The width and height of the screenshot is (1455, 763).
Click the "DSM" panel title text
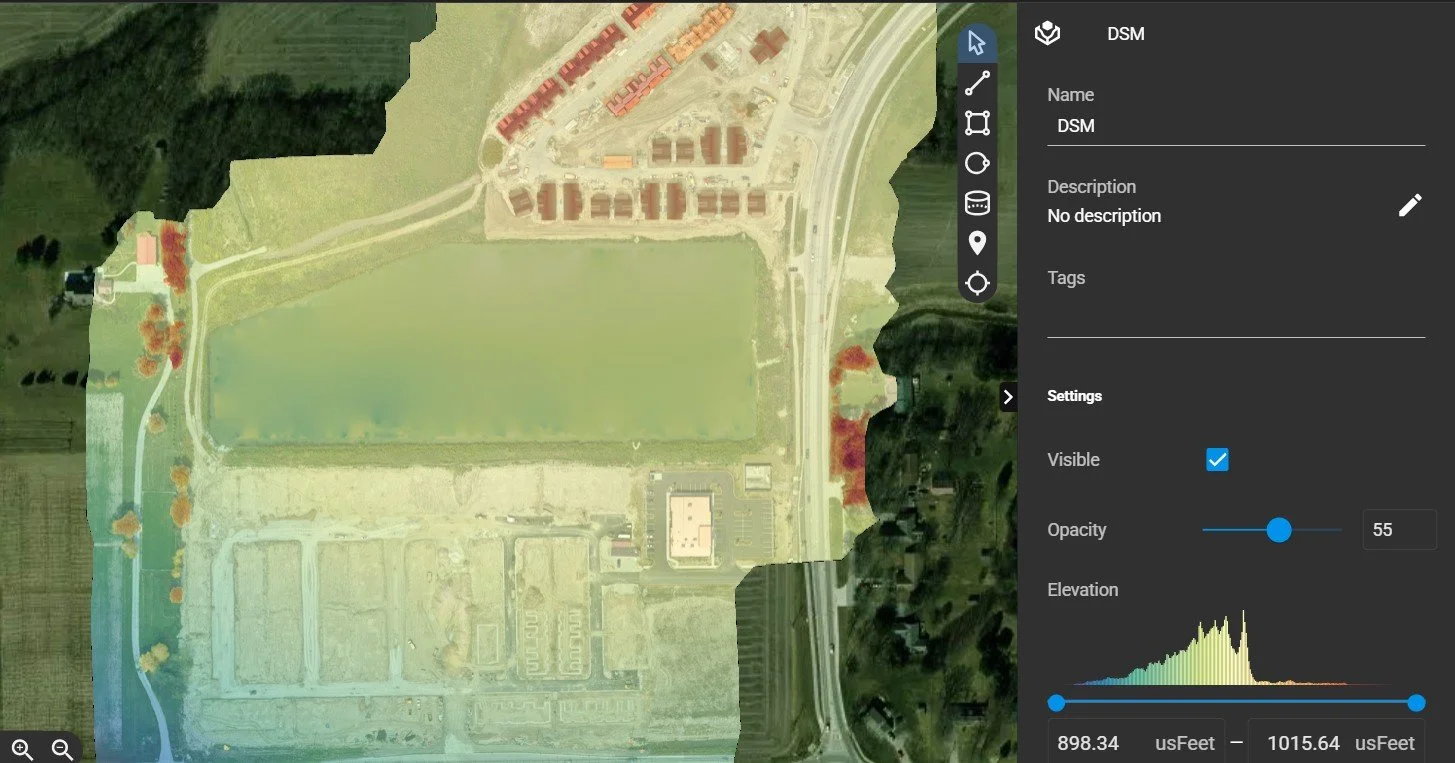(1126, 34)
